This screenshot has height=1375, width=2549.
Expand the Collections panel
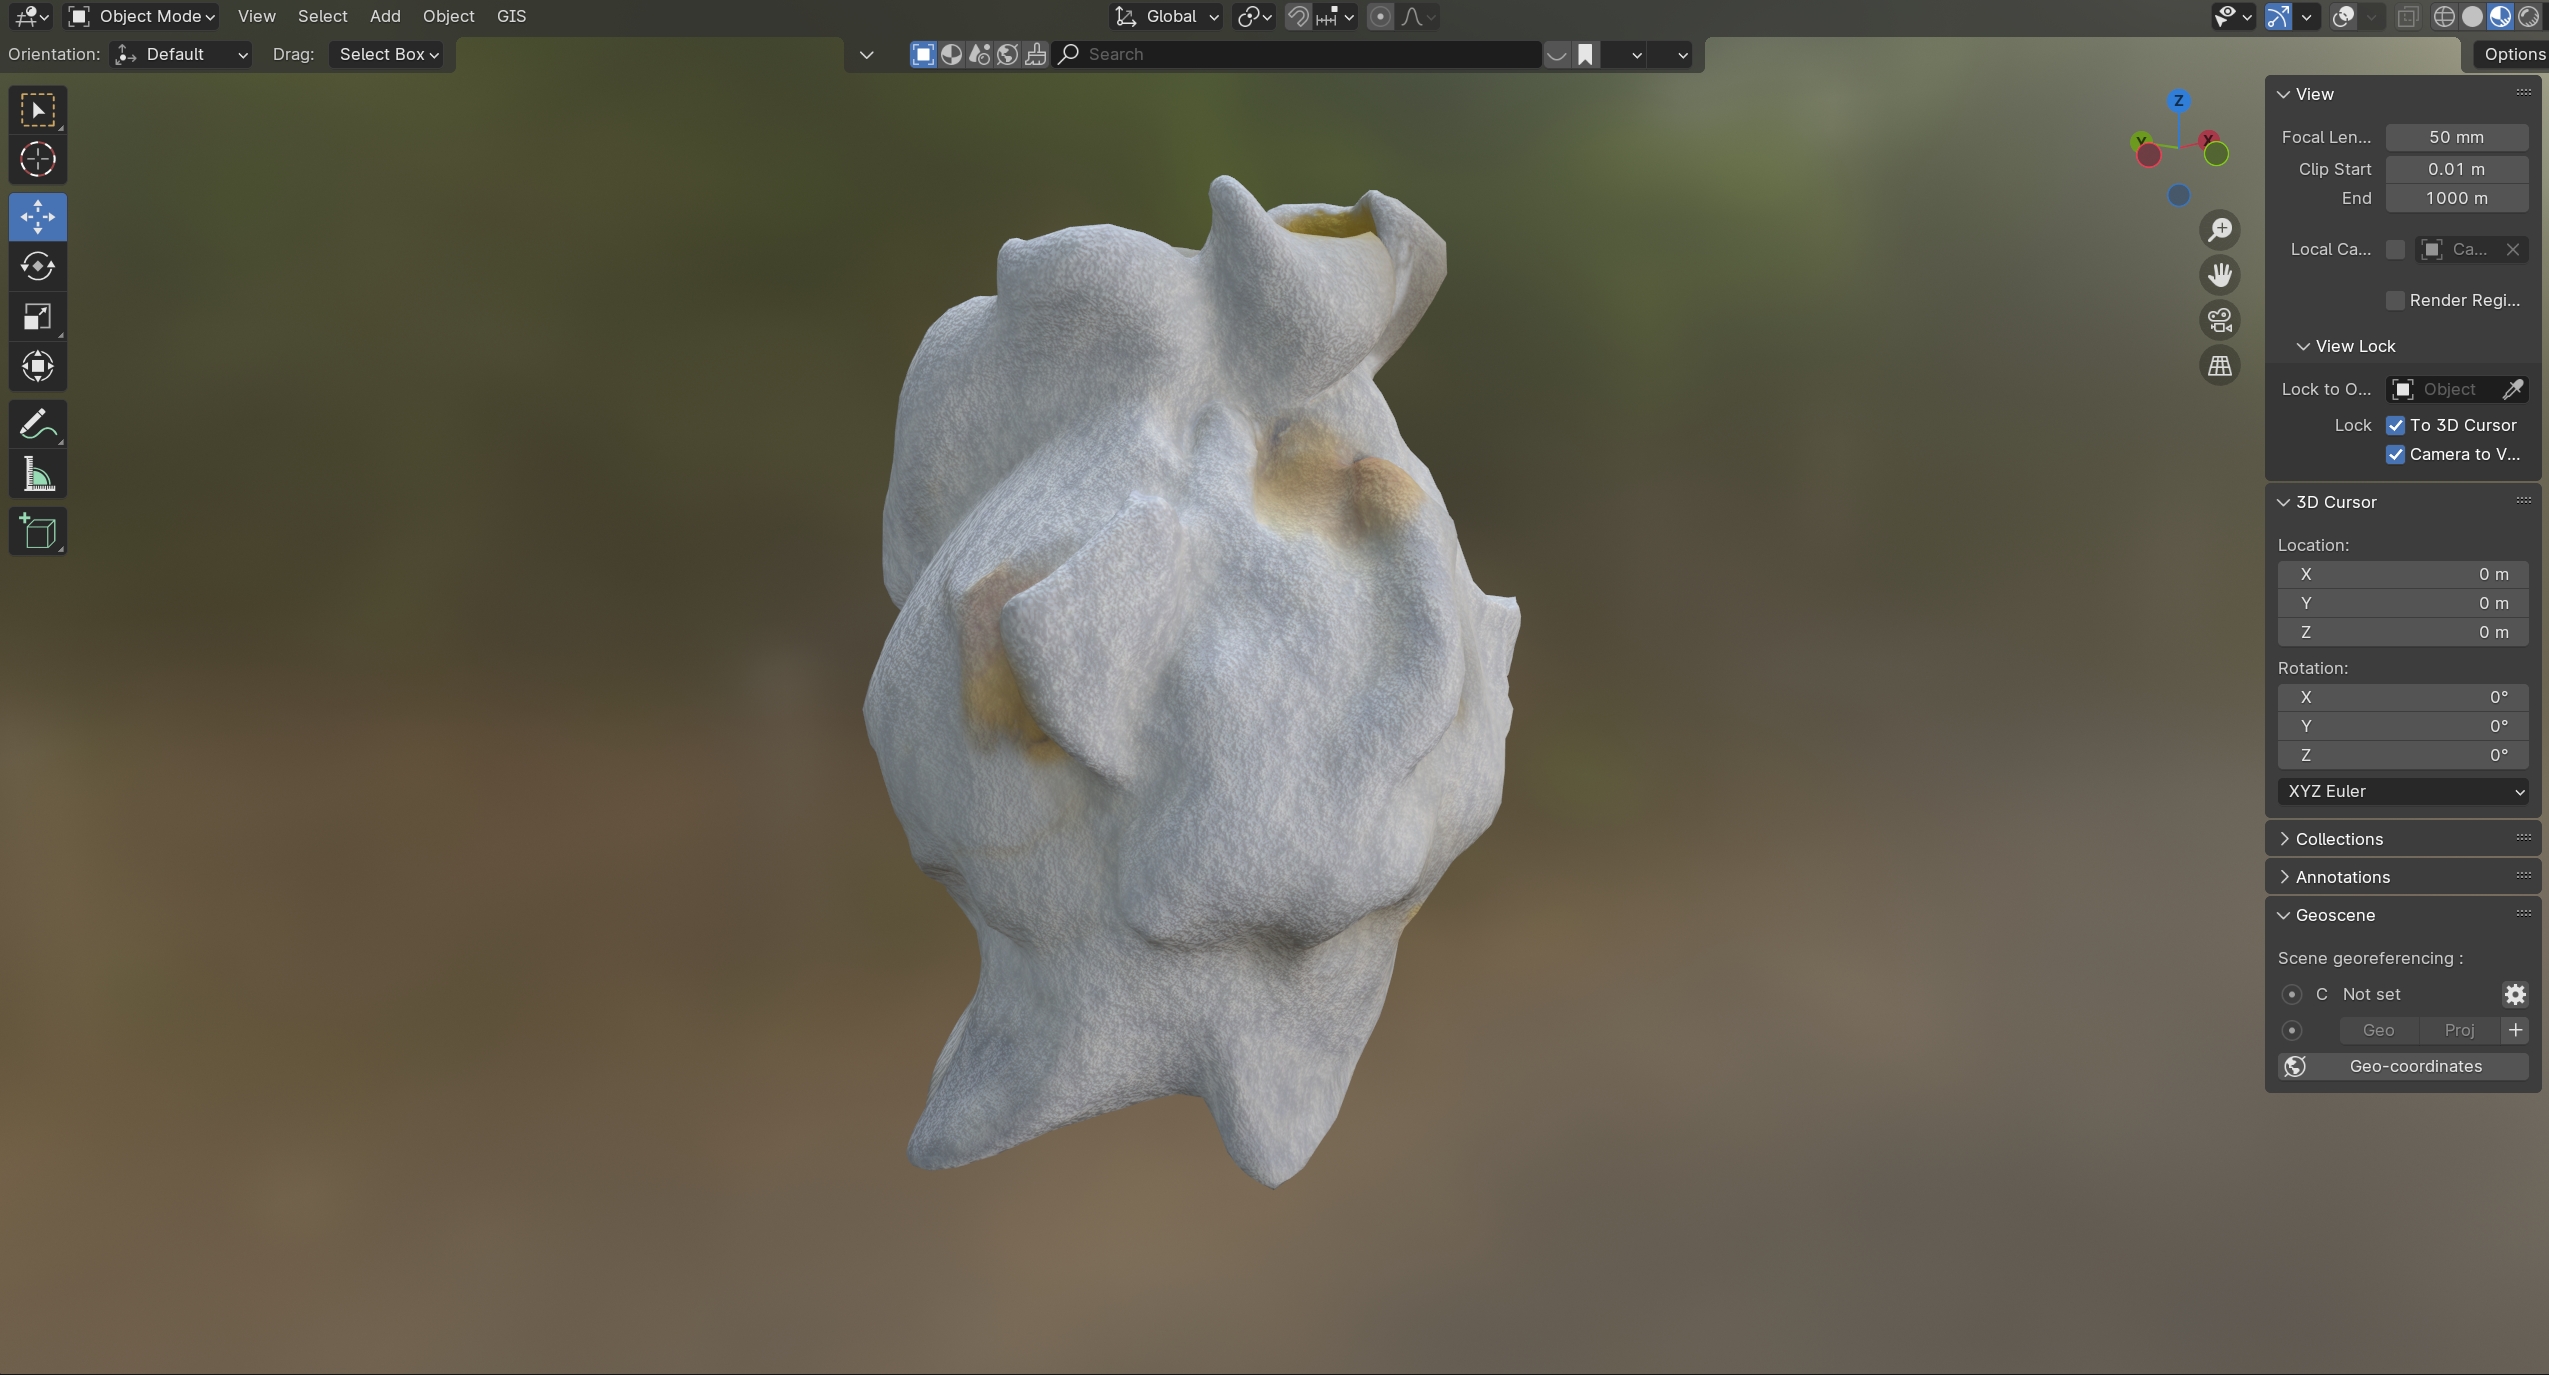(x=2338, y=839)
